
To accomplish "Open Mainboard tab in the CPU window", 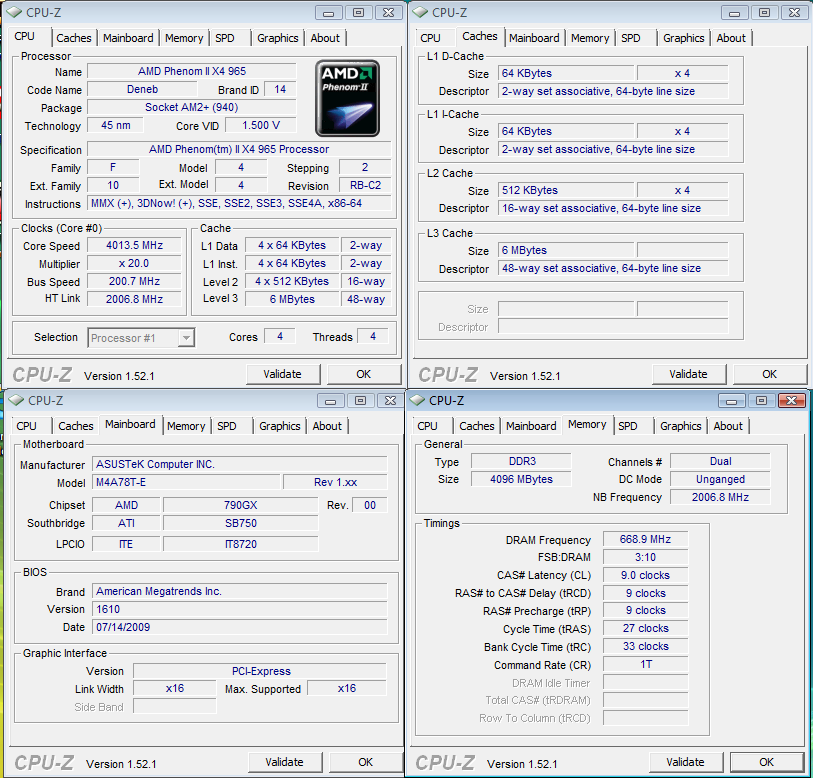I will click(x=128, y=38).
